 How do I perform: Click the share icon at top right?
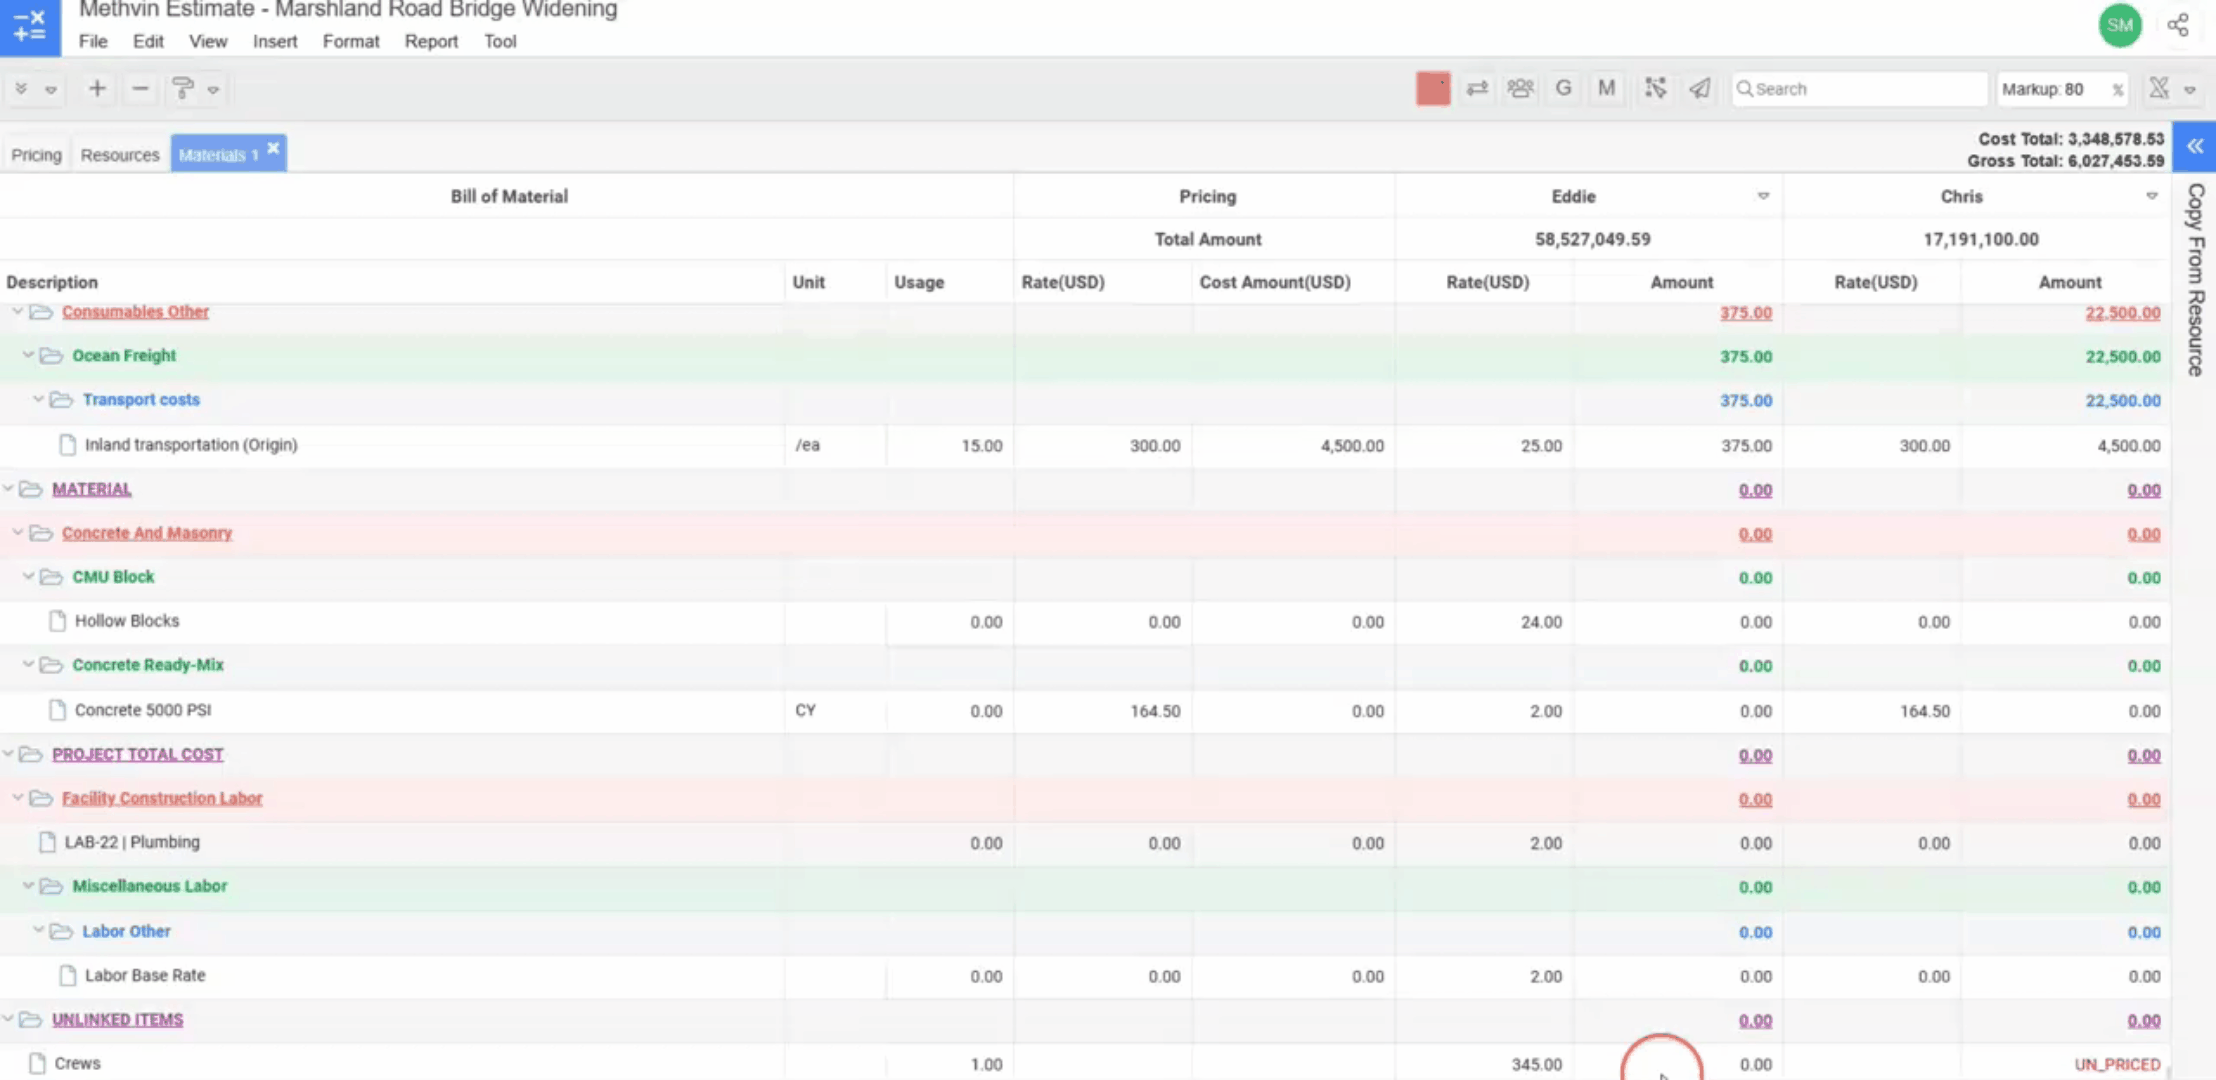point(2178,25)
